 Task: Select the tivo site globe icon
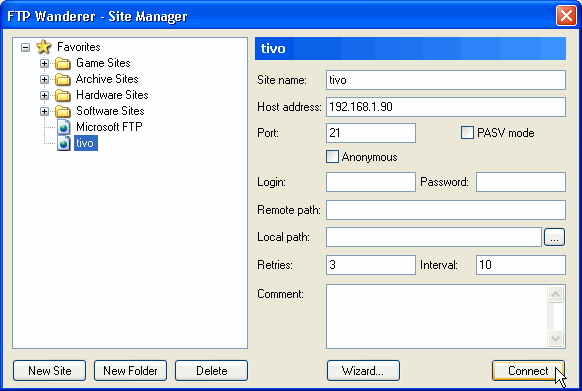[63, 143]
